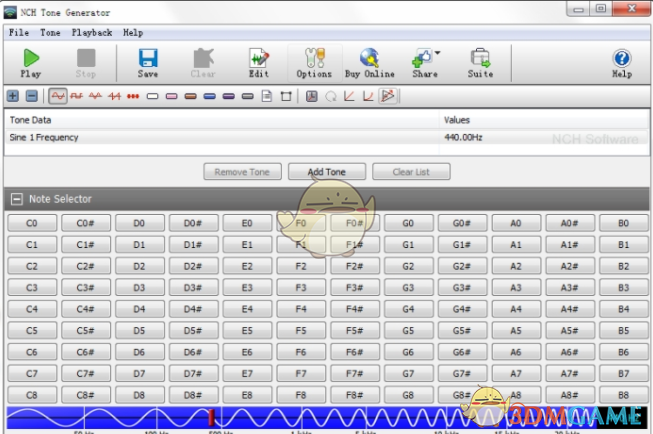The height and width of the screenshot is (434, 653).
Task: Play the generated tone
Action: coord(31,63)
